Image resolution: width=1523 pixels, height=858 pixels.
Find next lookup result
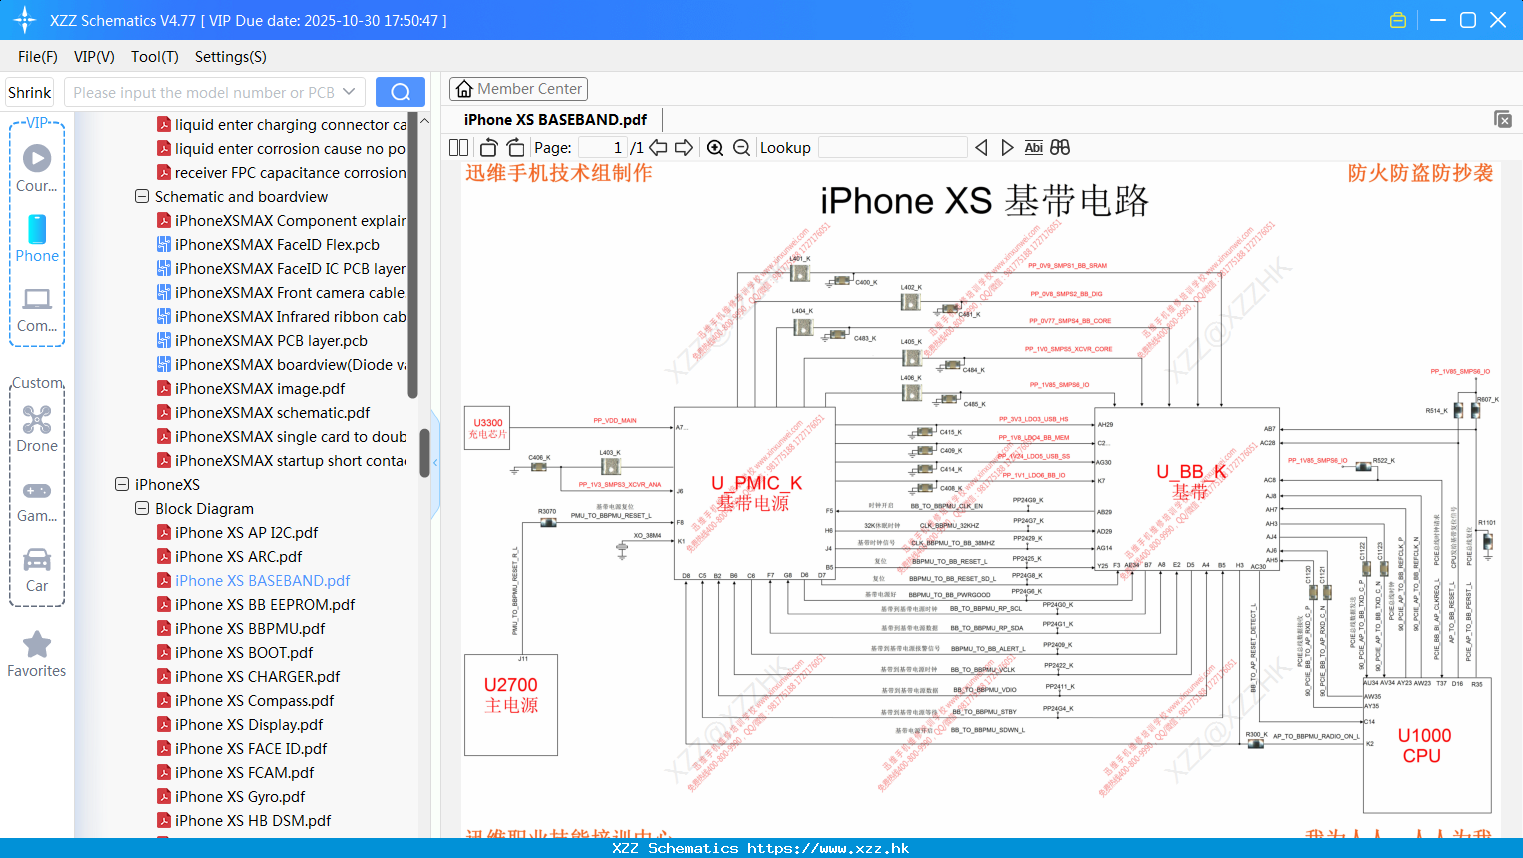[x=1007, y=147]
